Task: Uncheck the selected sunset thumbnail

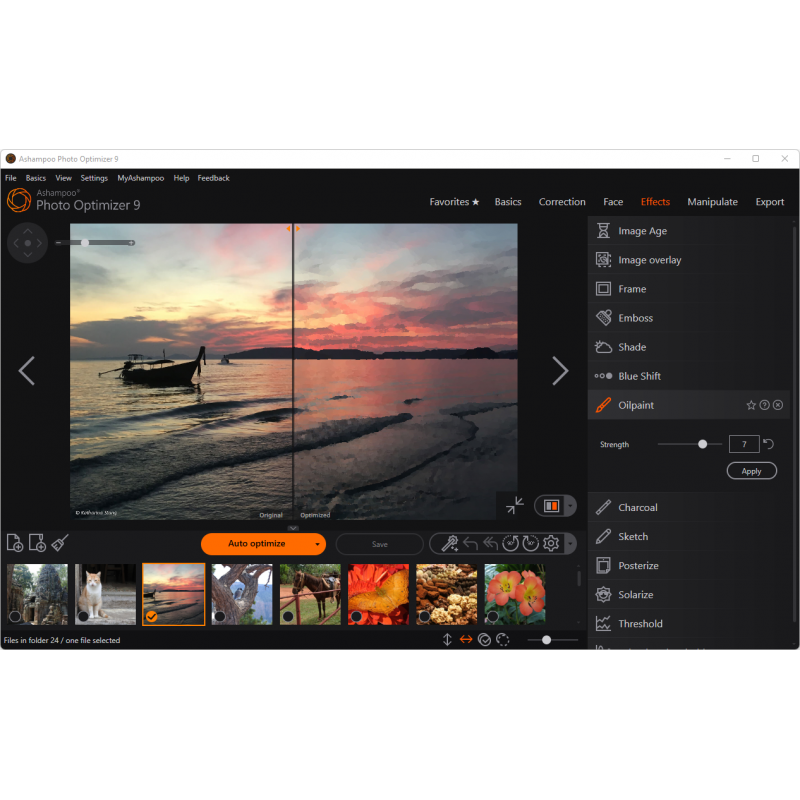Action: click(x=151, y=616)
